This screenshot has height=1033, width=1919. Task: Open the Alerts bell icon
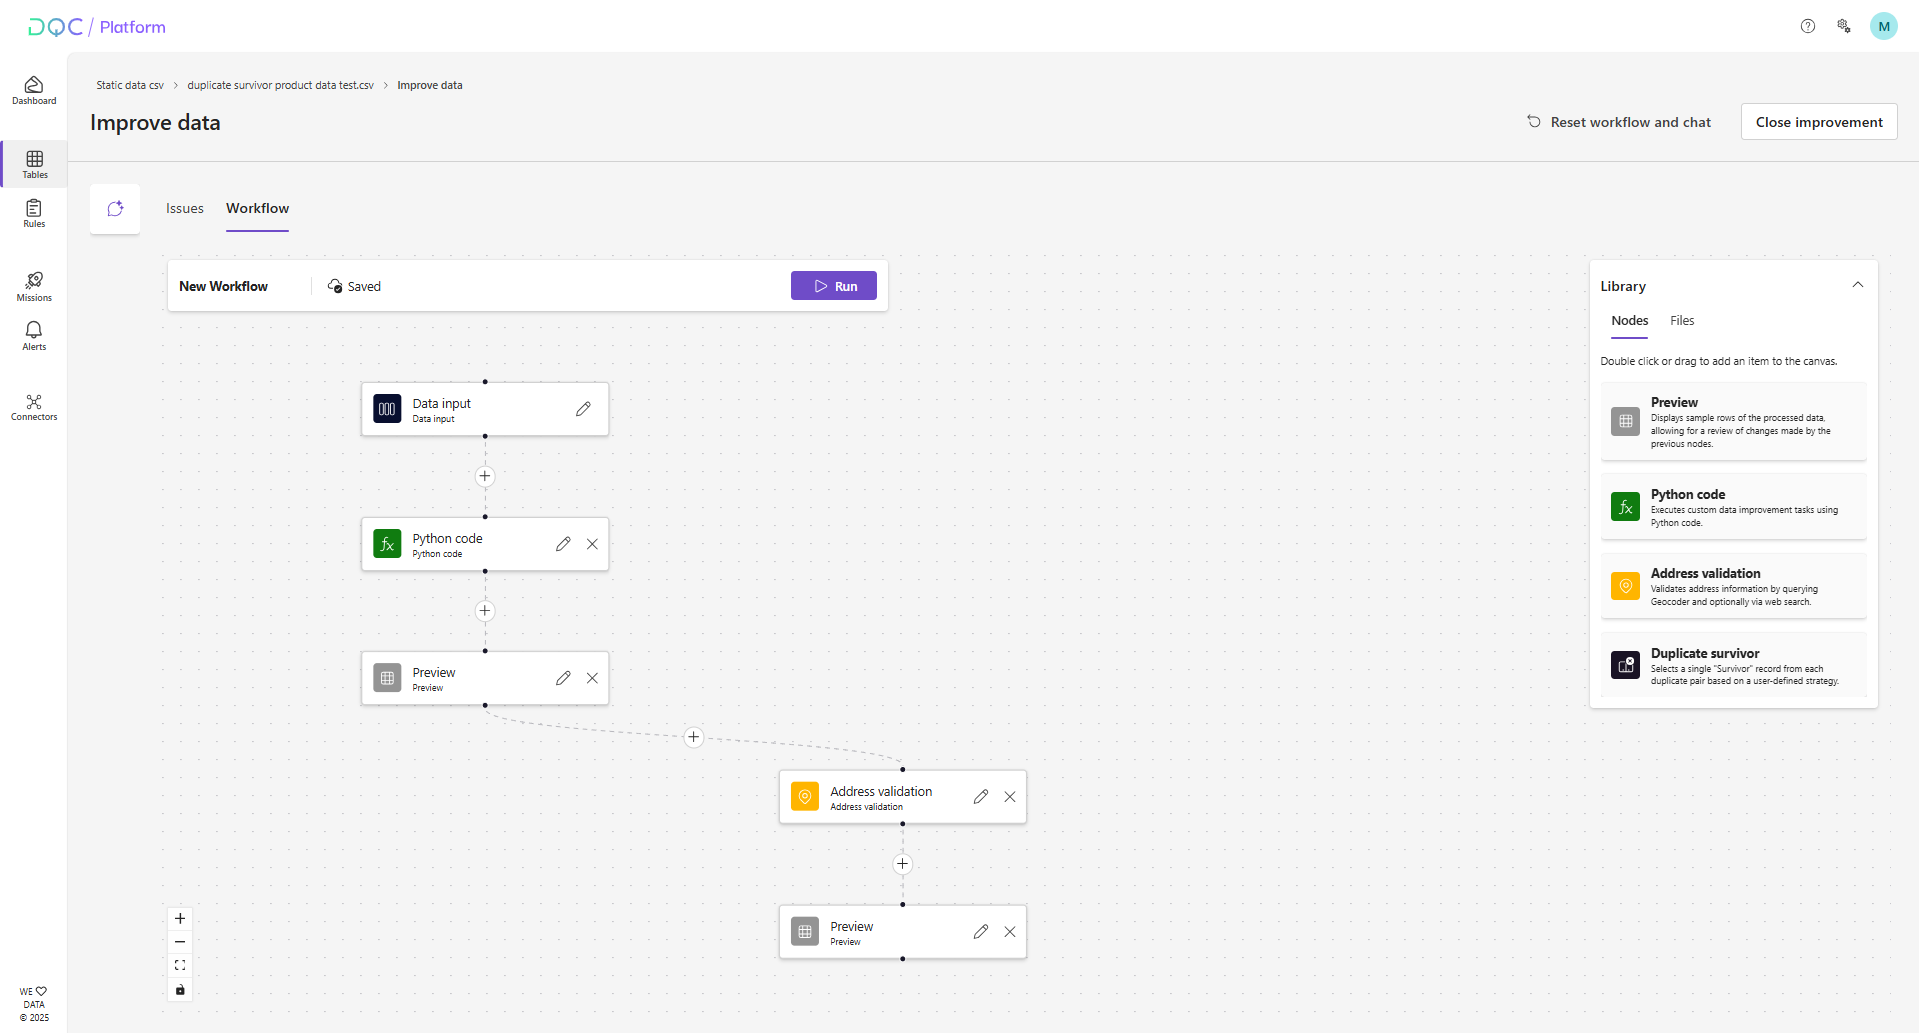tap(34, 336)
